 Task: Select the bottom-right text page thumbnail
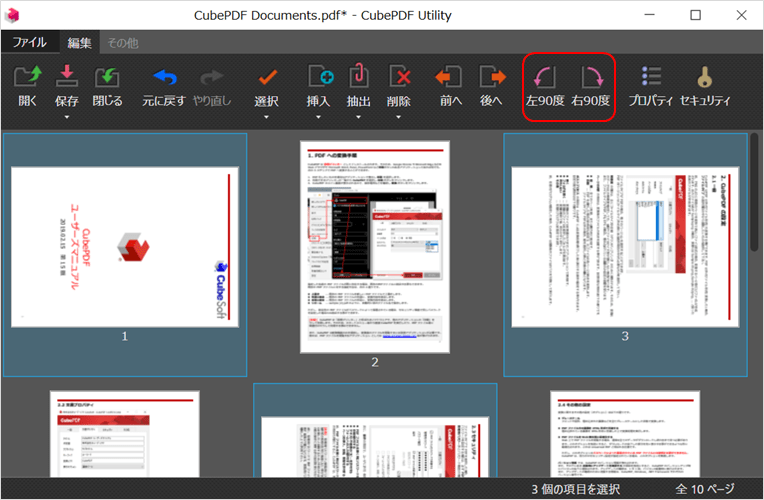pyautogui.click(x=625, y=434)
